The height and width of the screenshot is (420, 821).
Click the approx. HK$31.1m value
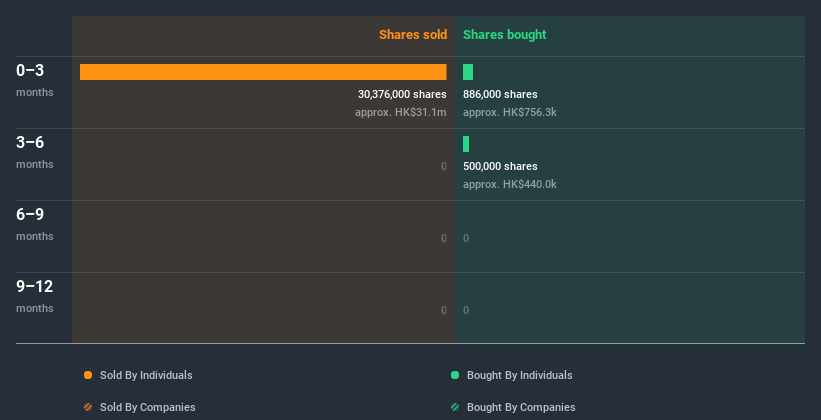(x=401, y=113)
